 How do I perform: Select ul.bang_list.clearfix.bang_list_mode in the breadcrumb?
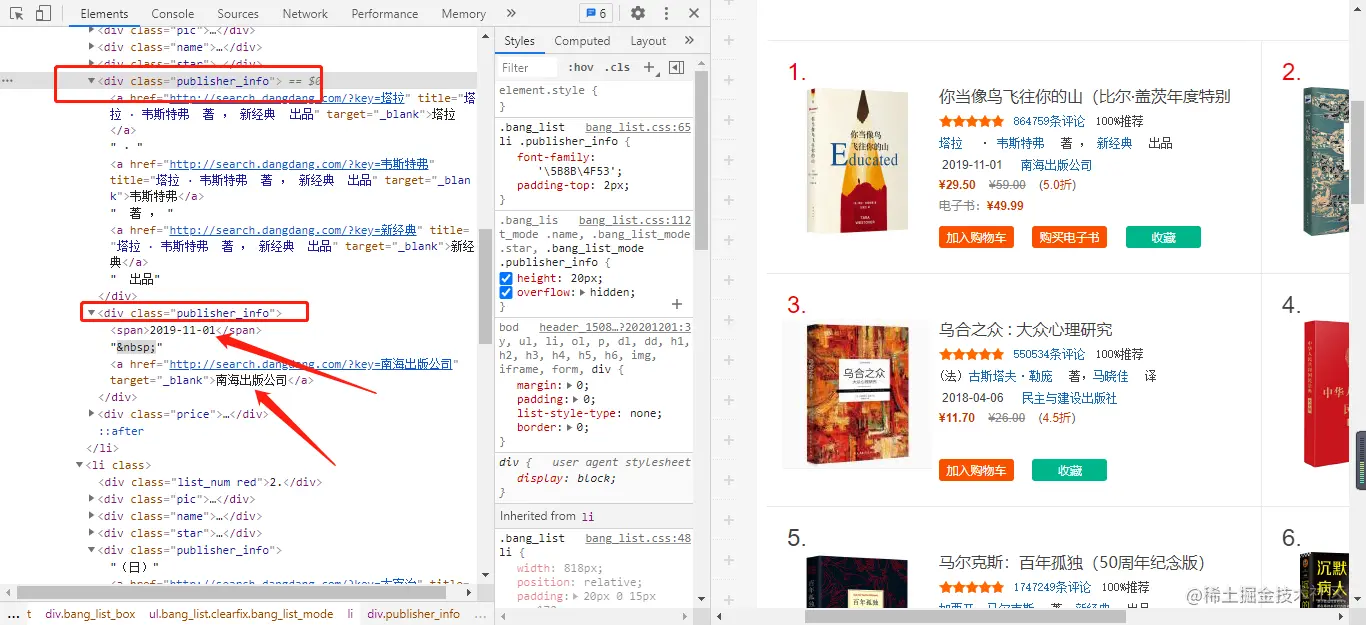click(241, 614)
